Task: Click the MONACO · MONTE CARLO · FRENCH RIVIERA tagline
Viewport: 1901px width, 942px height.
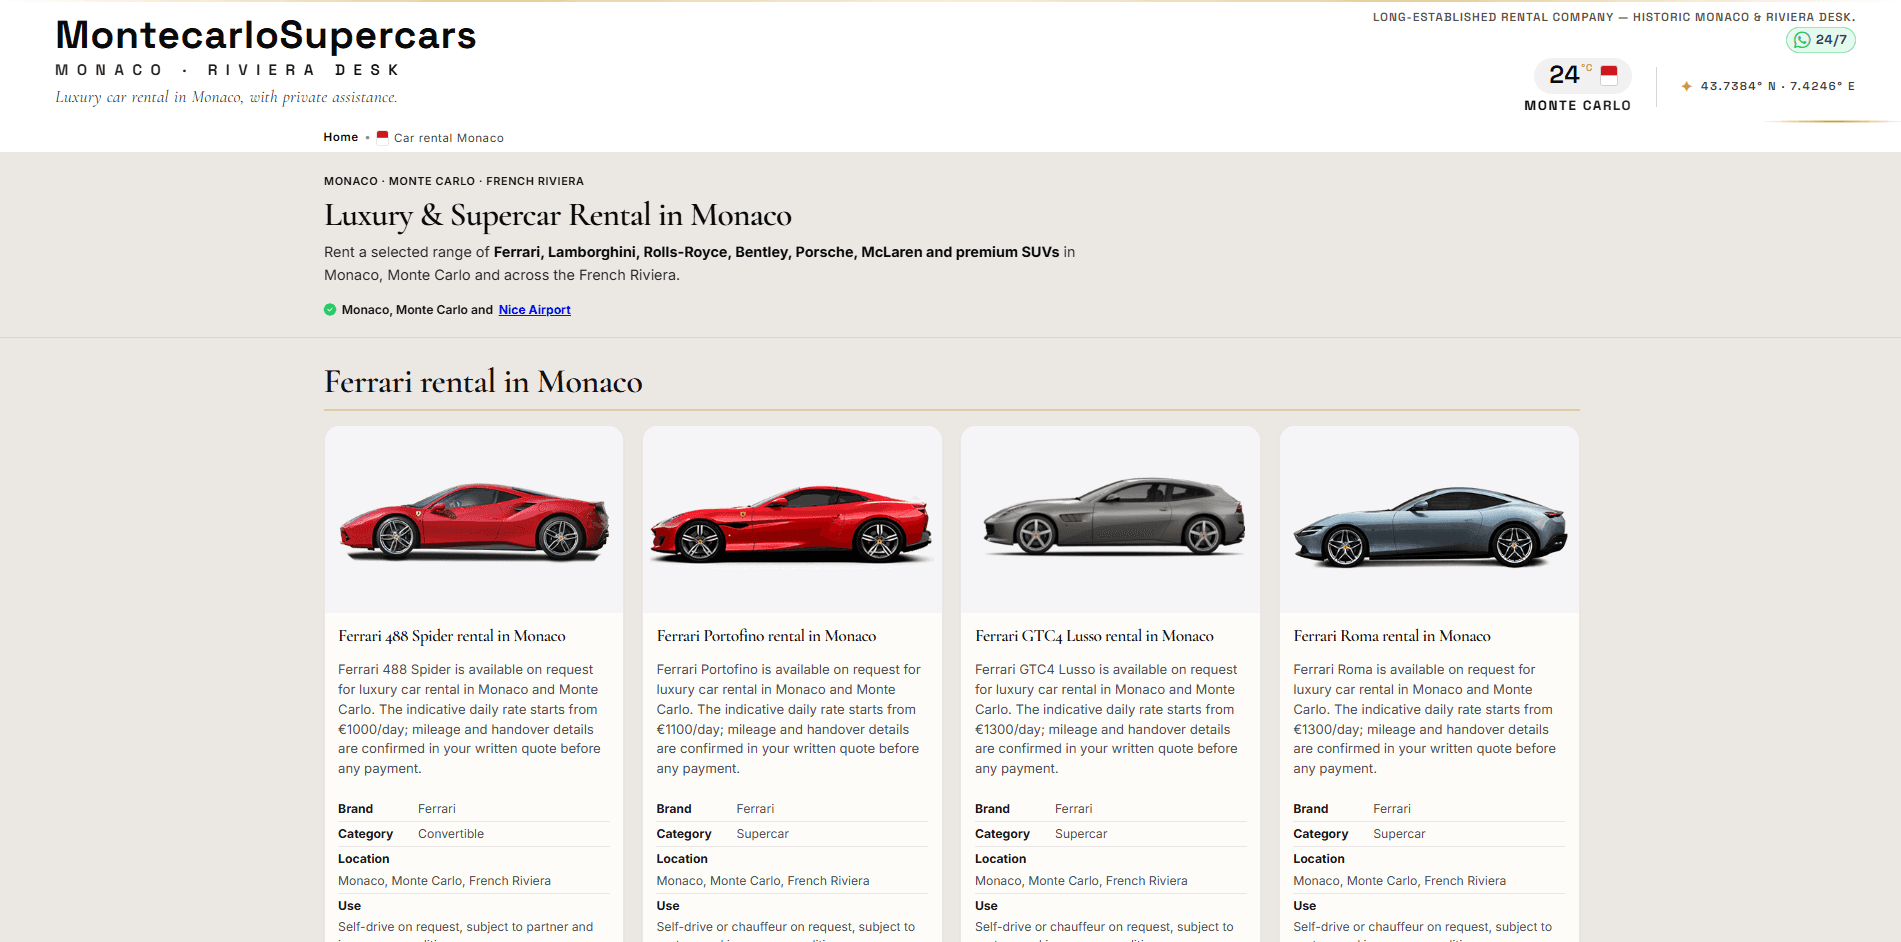Action: [454, 181]
